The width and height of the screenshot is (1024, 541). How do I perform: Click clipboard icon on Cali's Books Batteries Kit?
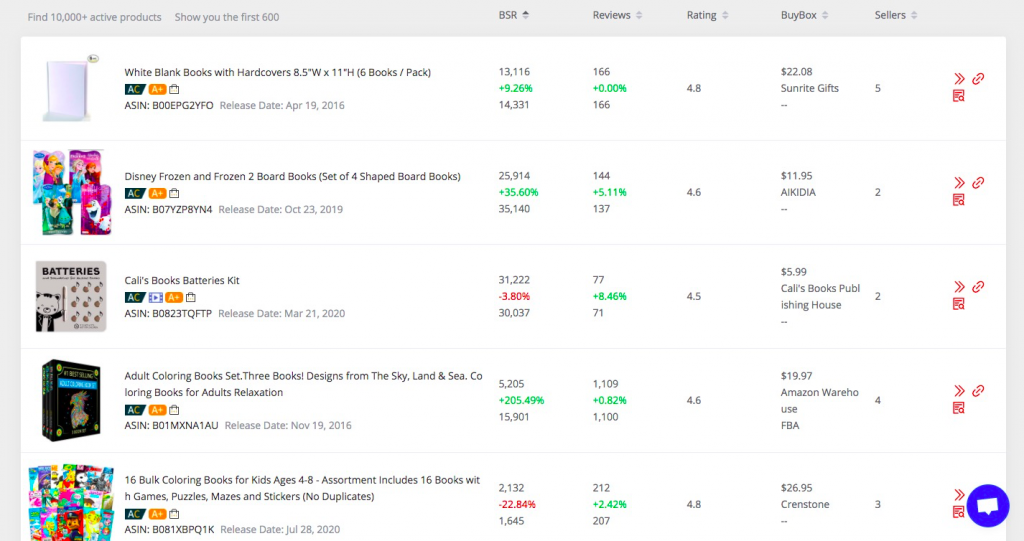tap(191, 297)
